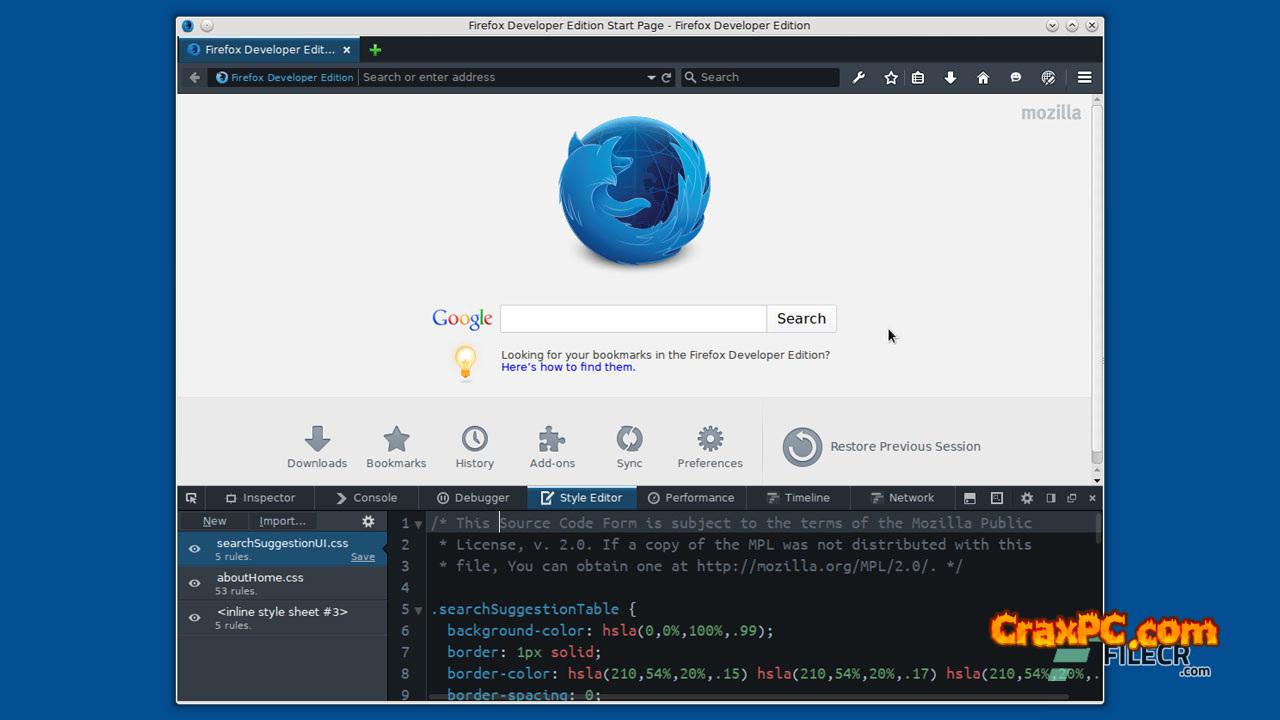This screenshot has height=720, width=1280.
Task: Open the developer tools wrench icon
Action: click(858, 77)
